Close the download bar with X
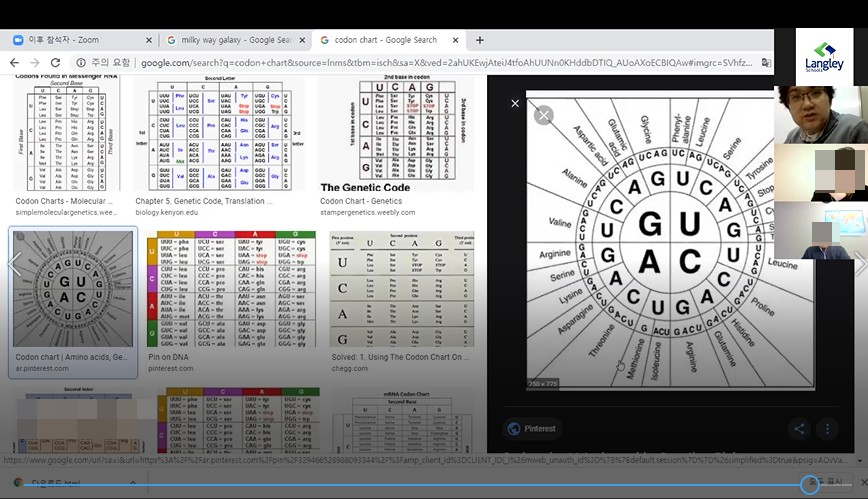 pyautogui.click(x=863, y=482)
